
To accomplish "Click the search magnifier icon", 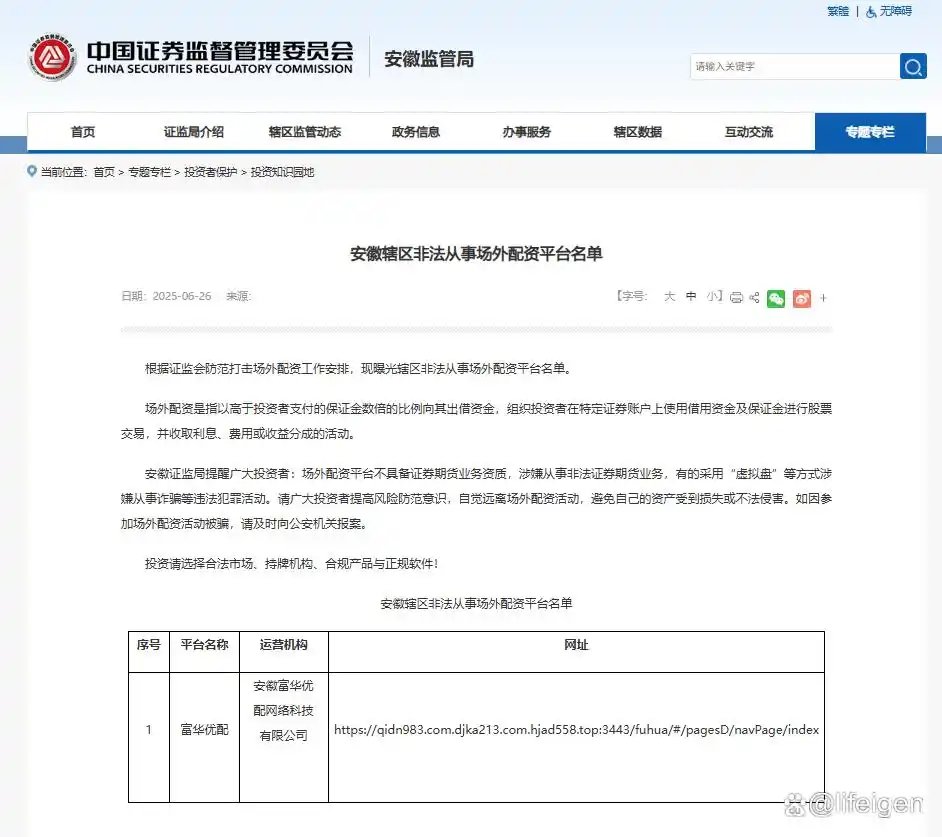I will [911, 66].
